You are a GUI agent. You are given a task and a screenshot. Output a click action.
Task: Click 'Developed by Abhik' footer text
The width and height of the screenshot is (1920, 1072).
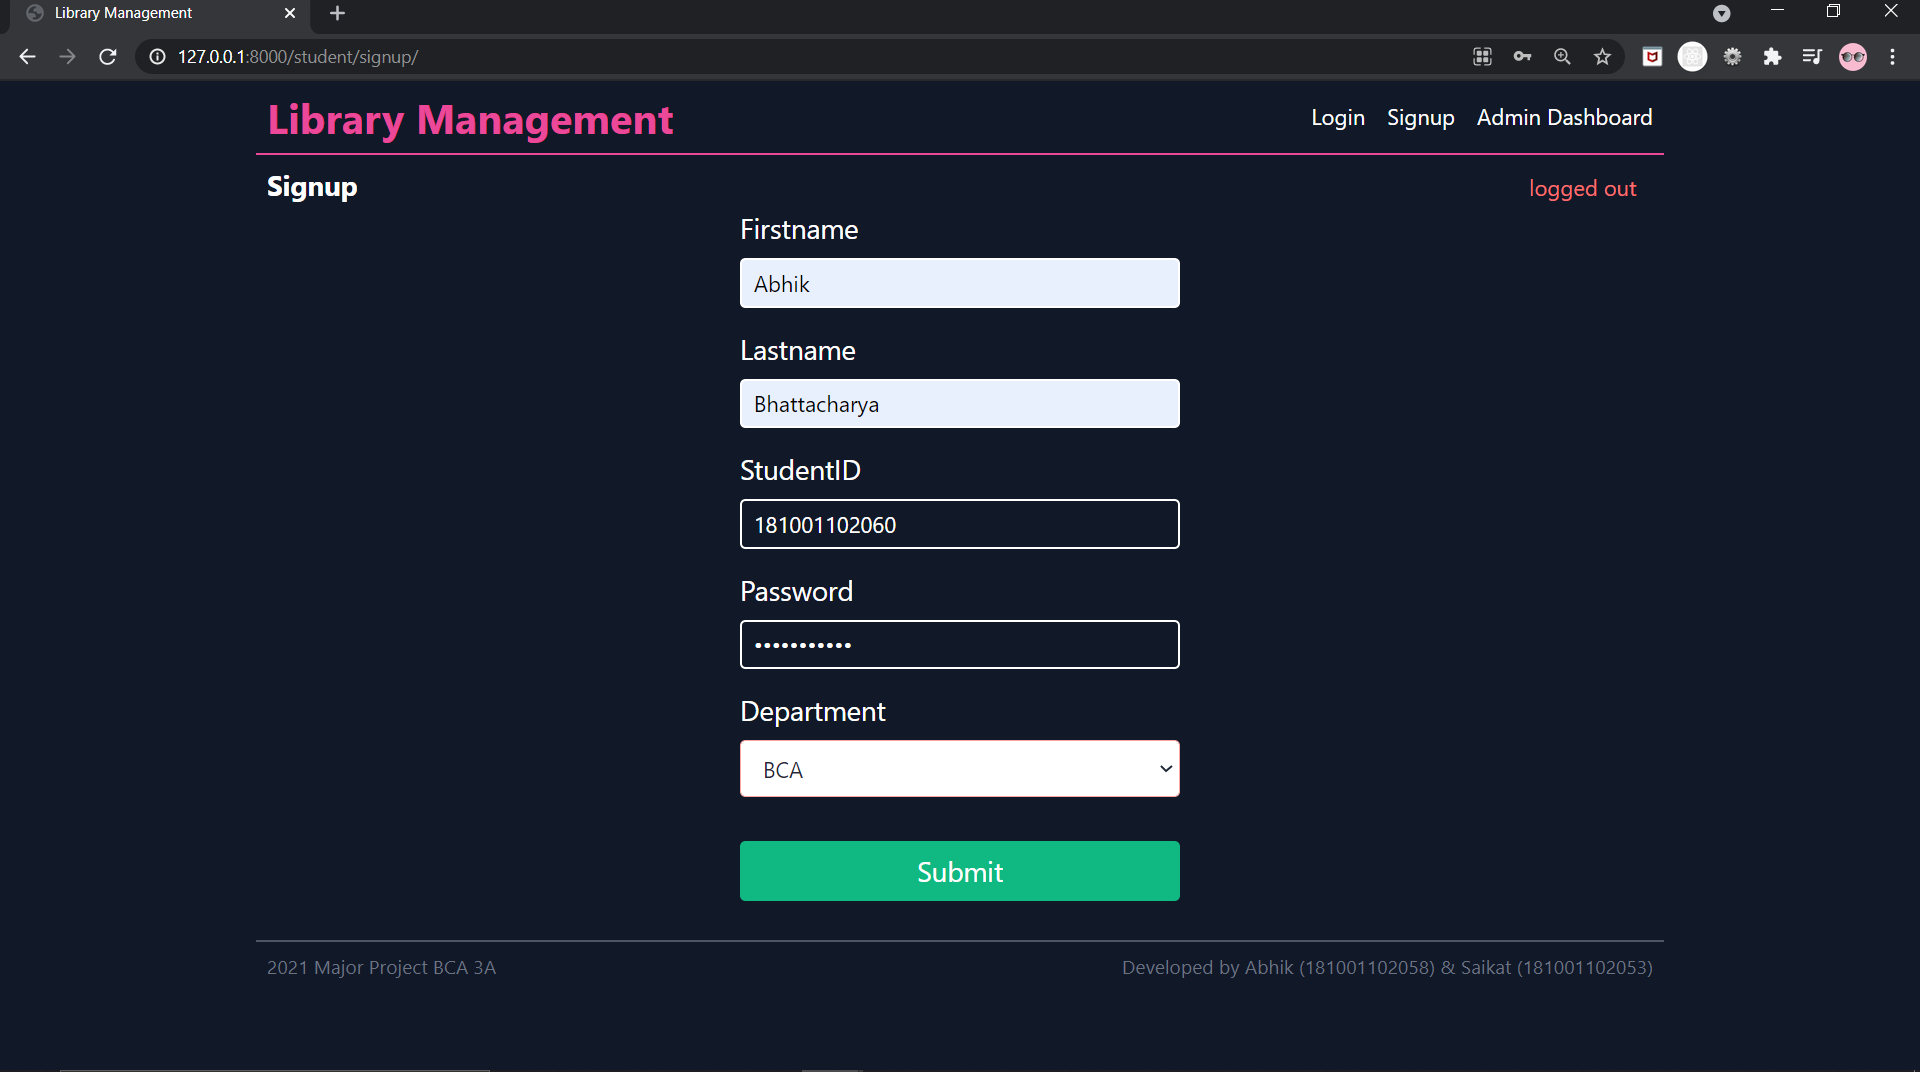[x=1387, y=968]
